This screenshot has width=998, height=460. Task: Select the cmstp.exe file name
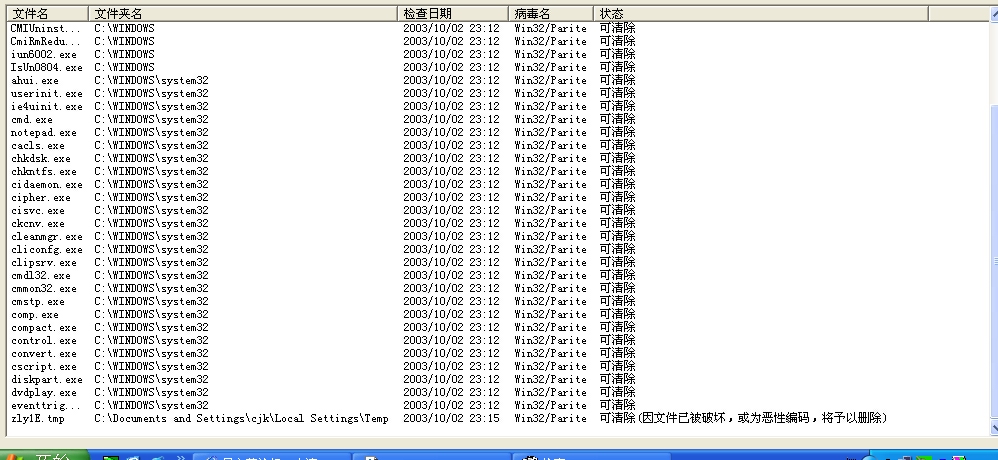coord(38,302)
